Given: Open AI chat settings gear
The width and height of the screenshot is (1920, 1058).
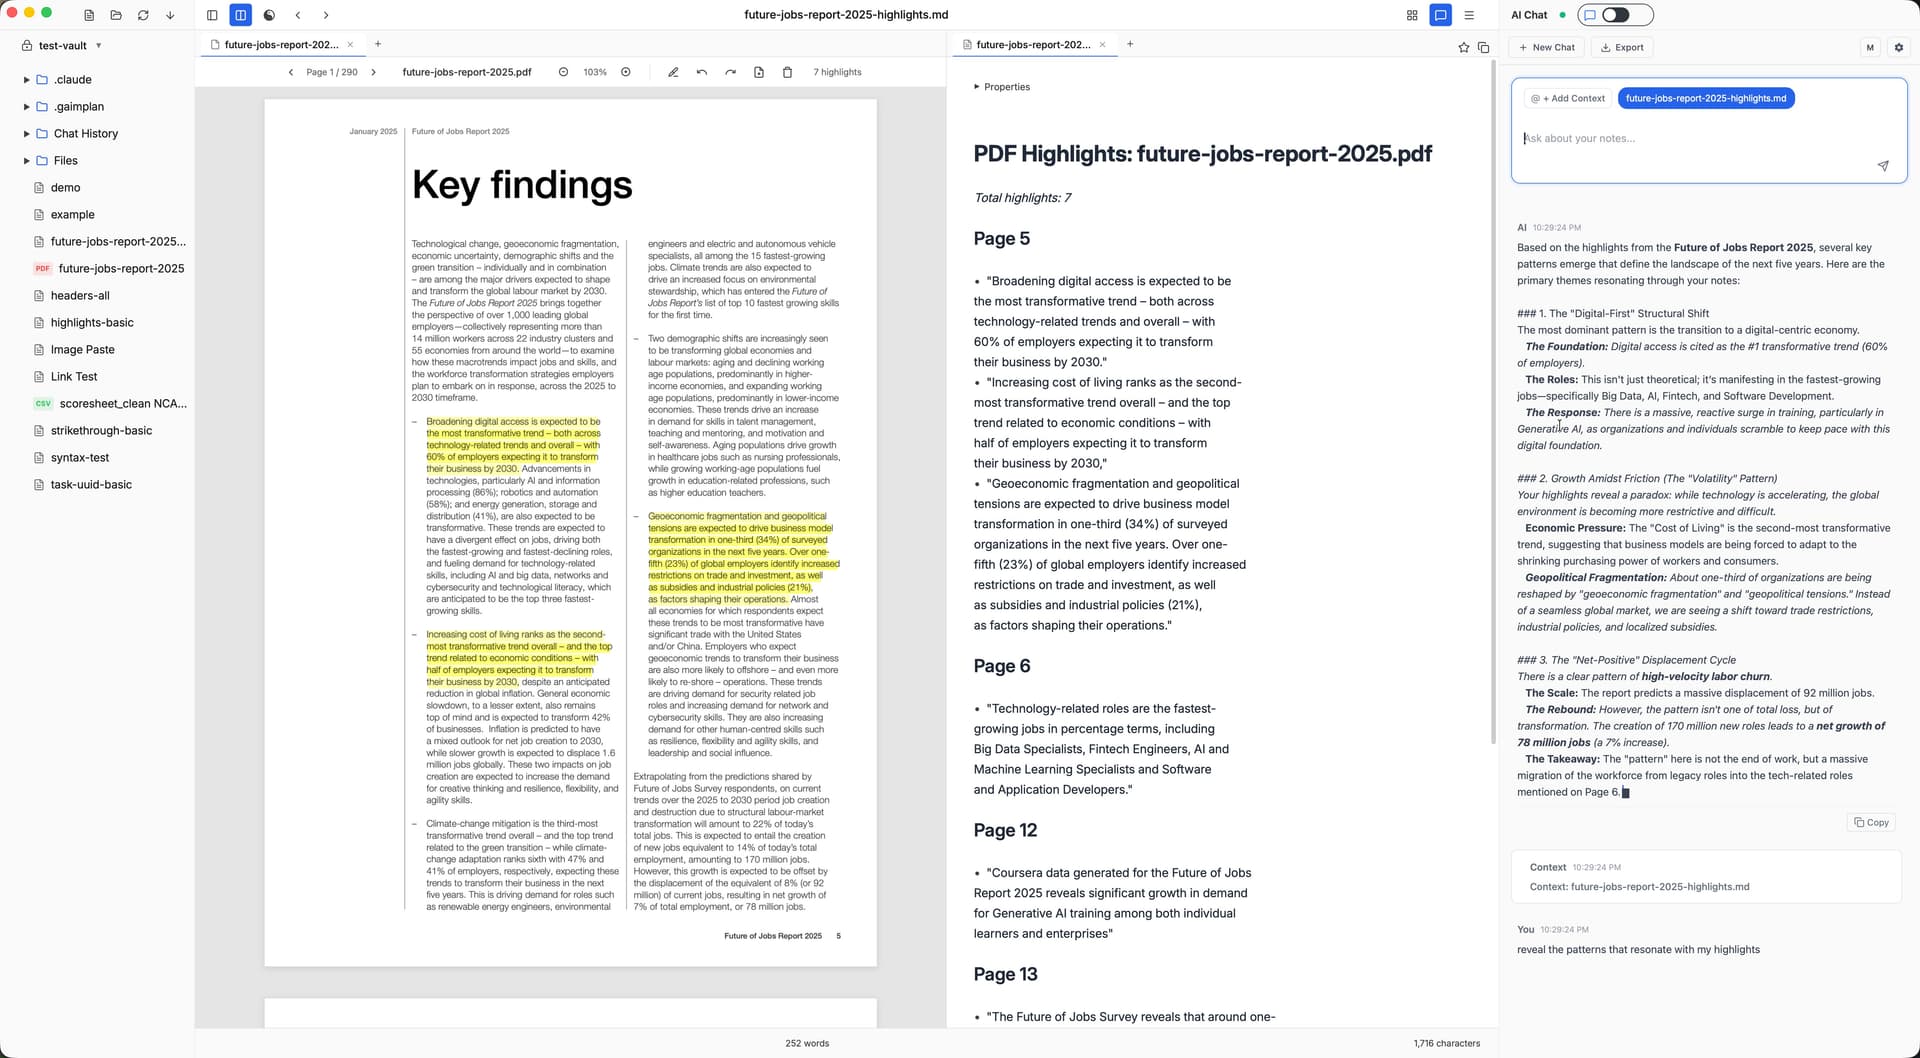Looking at the screenshot, I should pos(1899,47).
